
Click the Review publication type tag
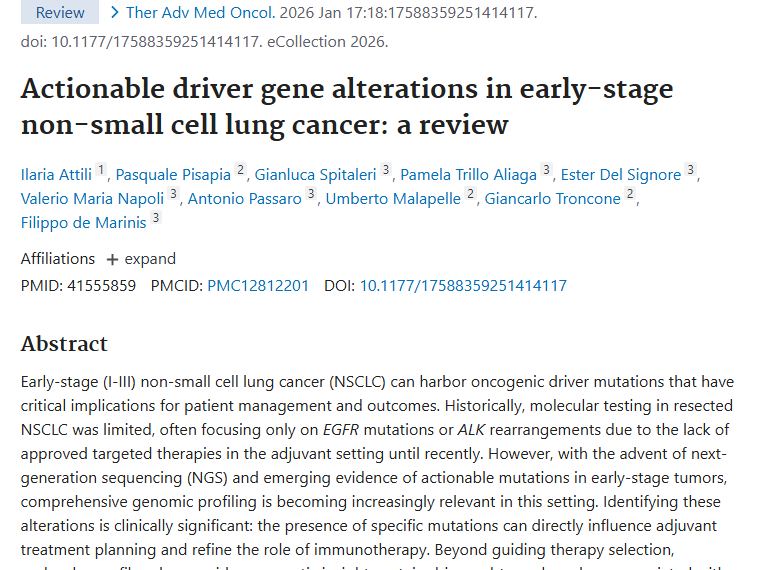[x=60, y=13]
